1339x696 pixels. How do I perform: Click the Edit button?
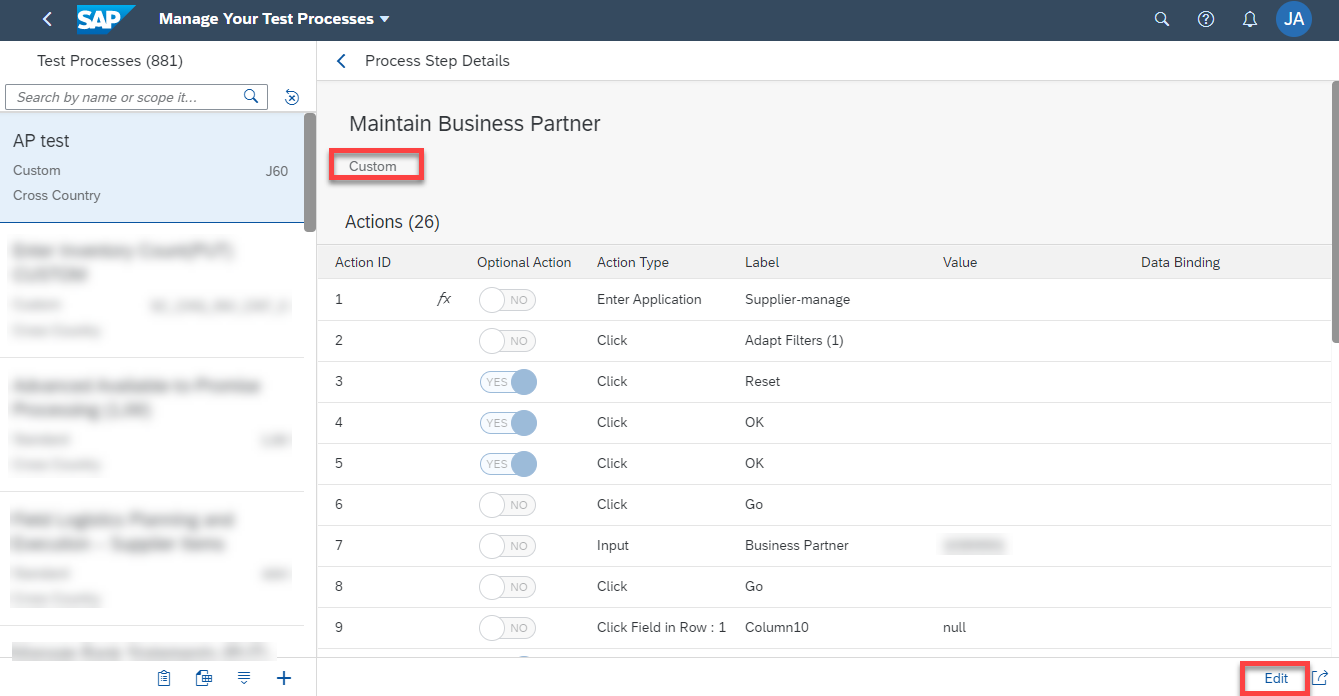click(x=1276, y=678)
